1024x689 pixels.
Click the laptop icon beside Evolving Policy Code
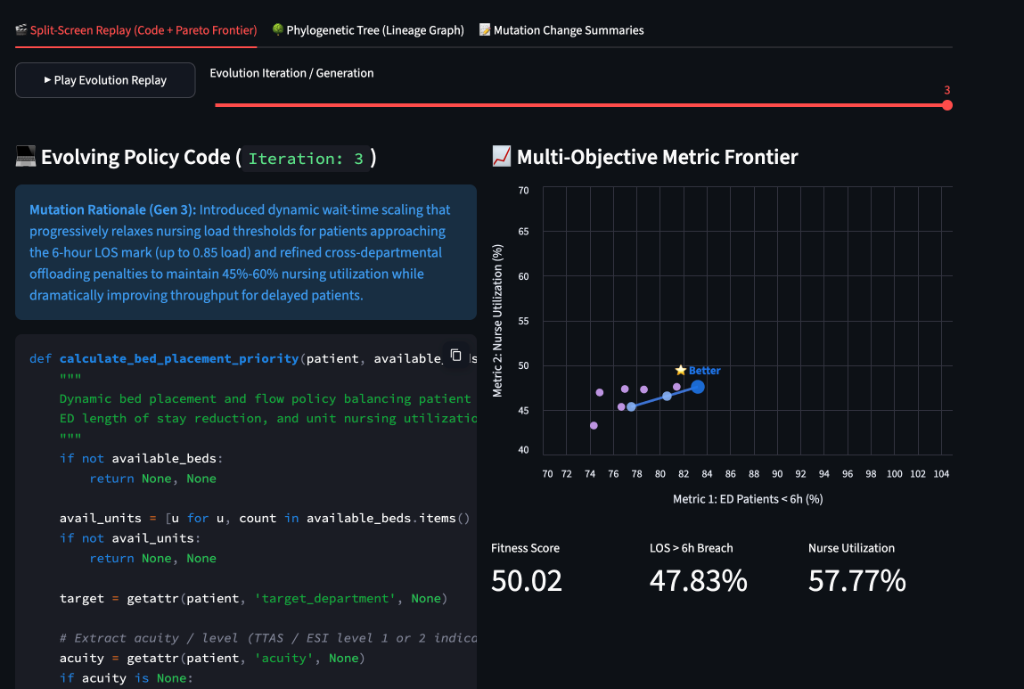point(25,157)
